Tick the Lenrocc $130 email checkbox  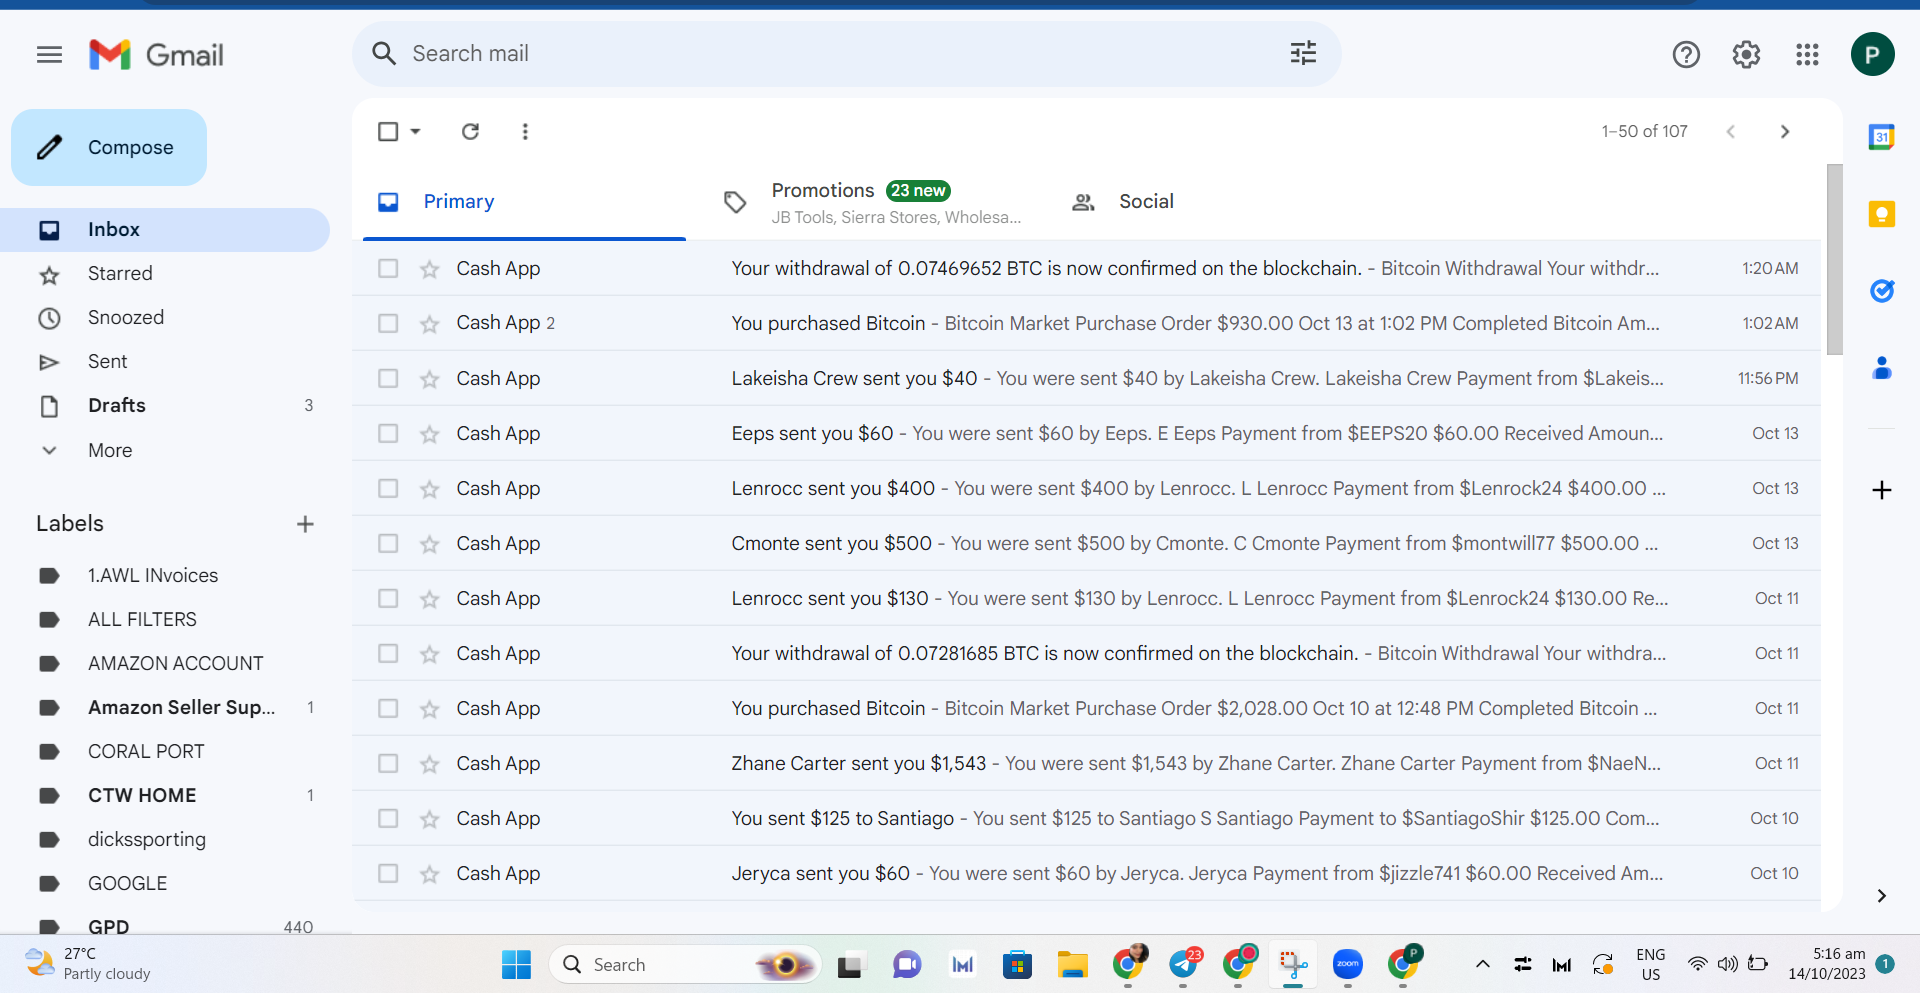click(388, 598)
